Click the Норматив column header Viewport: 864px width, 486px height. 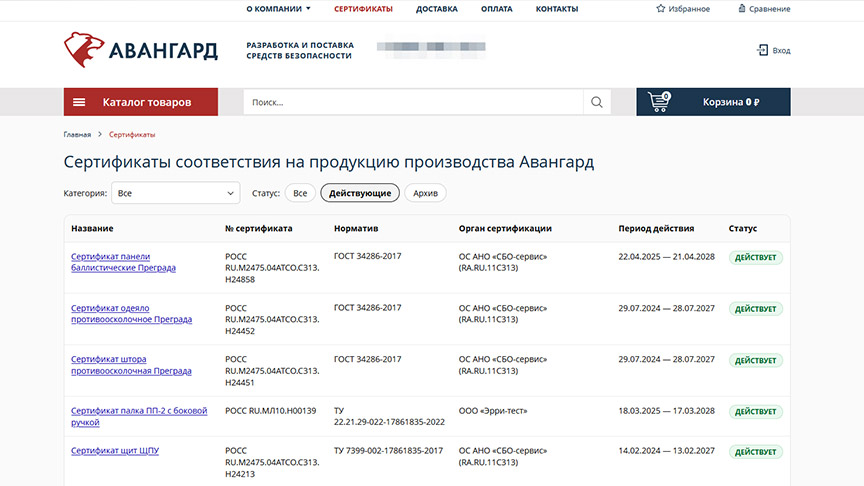[356, 228]
